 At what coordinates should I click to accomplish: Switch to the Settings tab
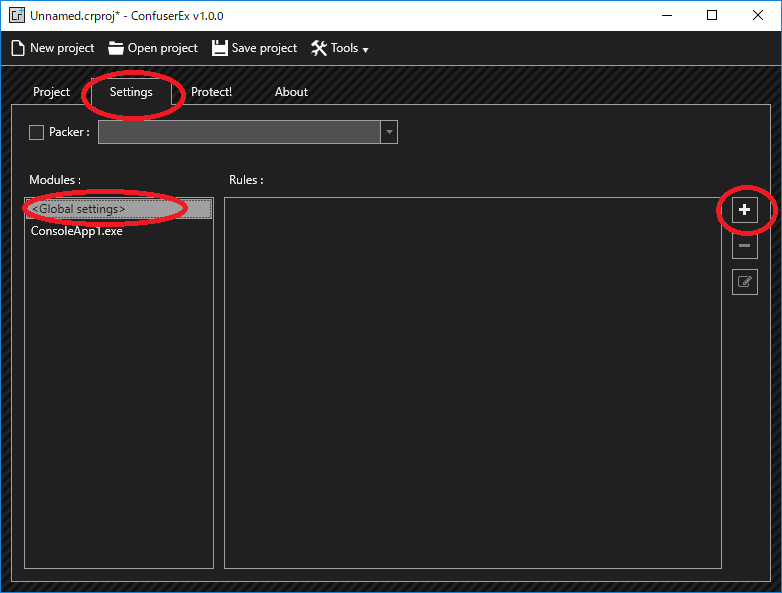click(131, 92)
